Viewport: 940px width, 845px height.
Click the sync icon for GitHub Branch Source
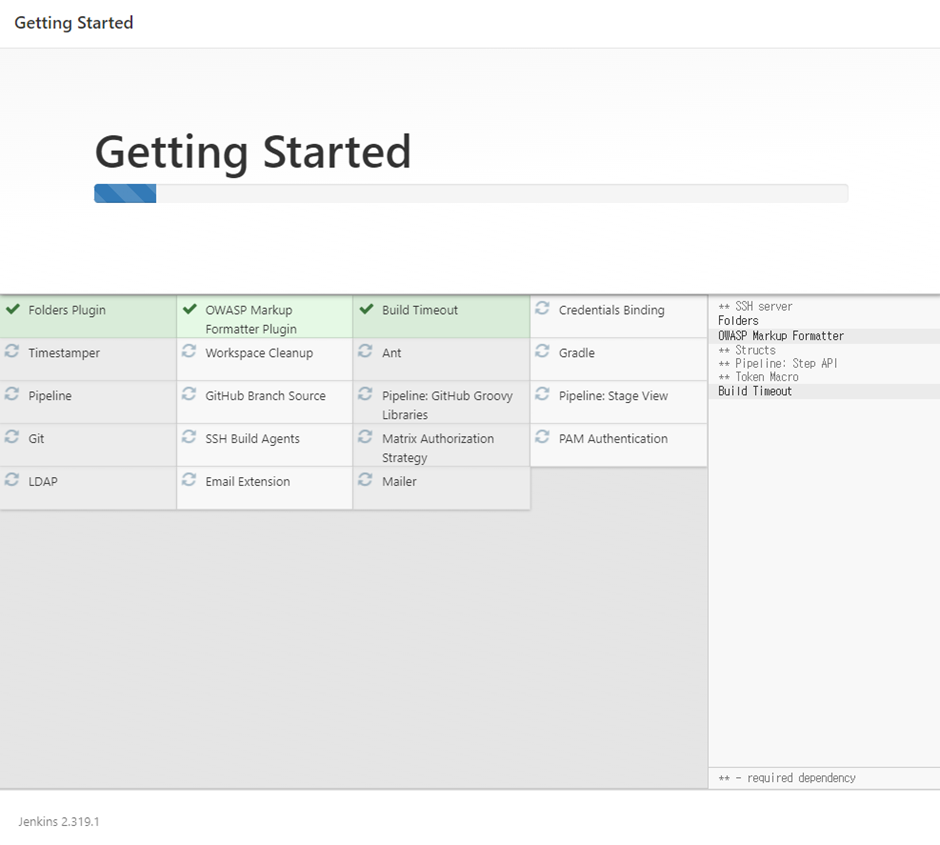189,394
